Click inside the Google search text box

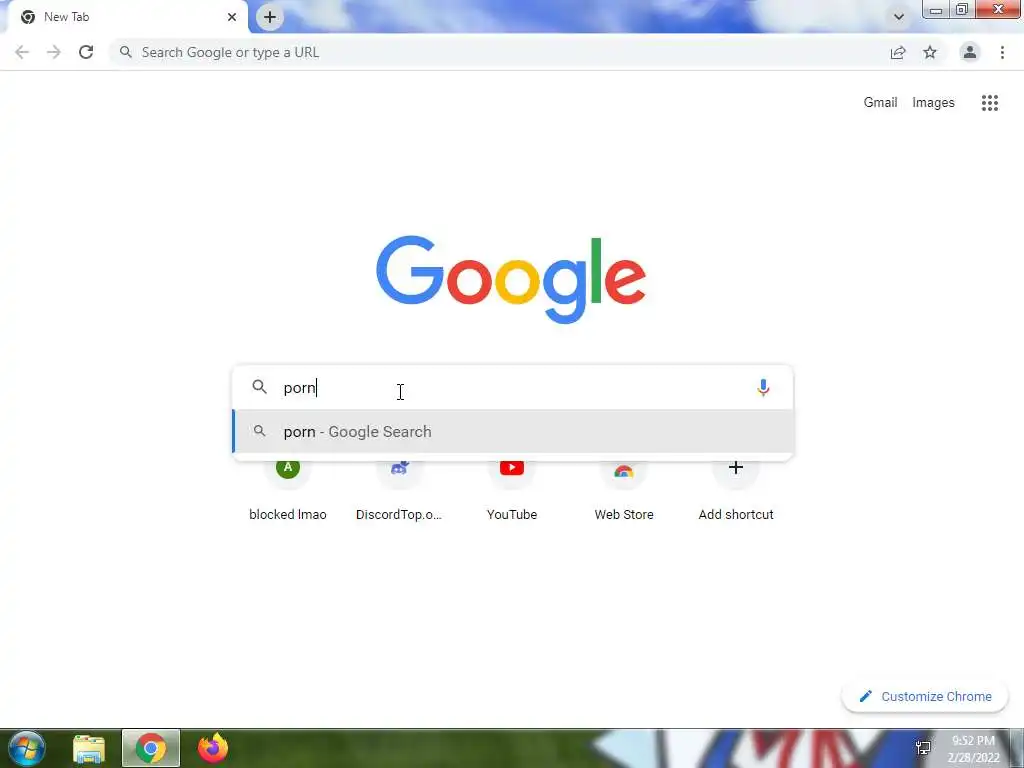tap(513, 387)
